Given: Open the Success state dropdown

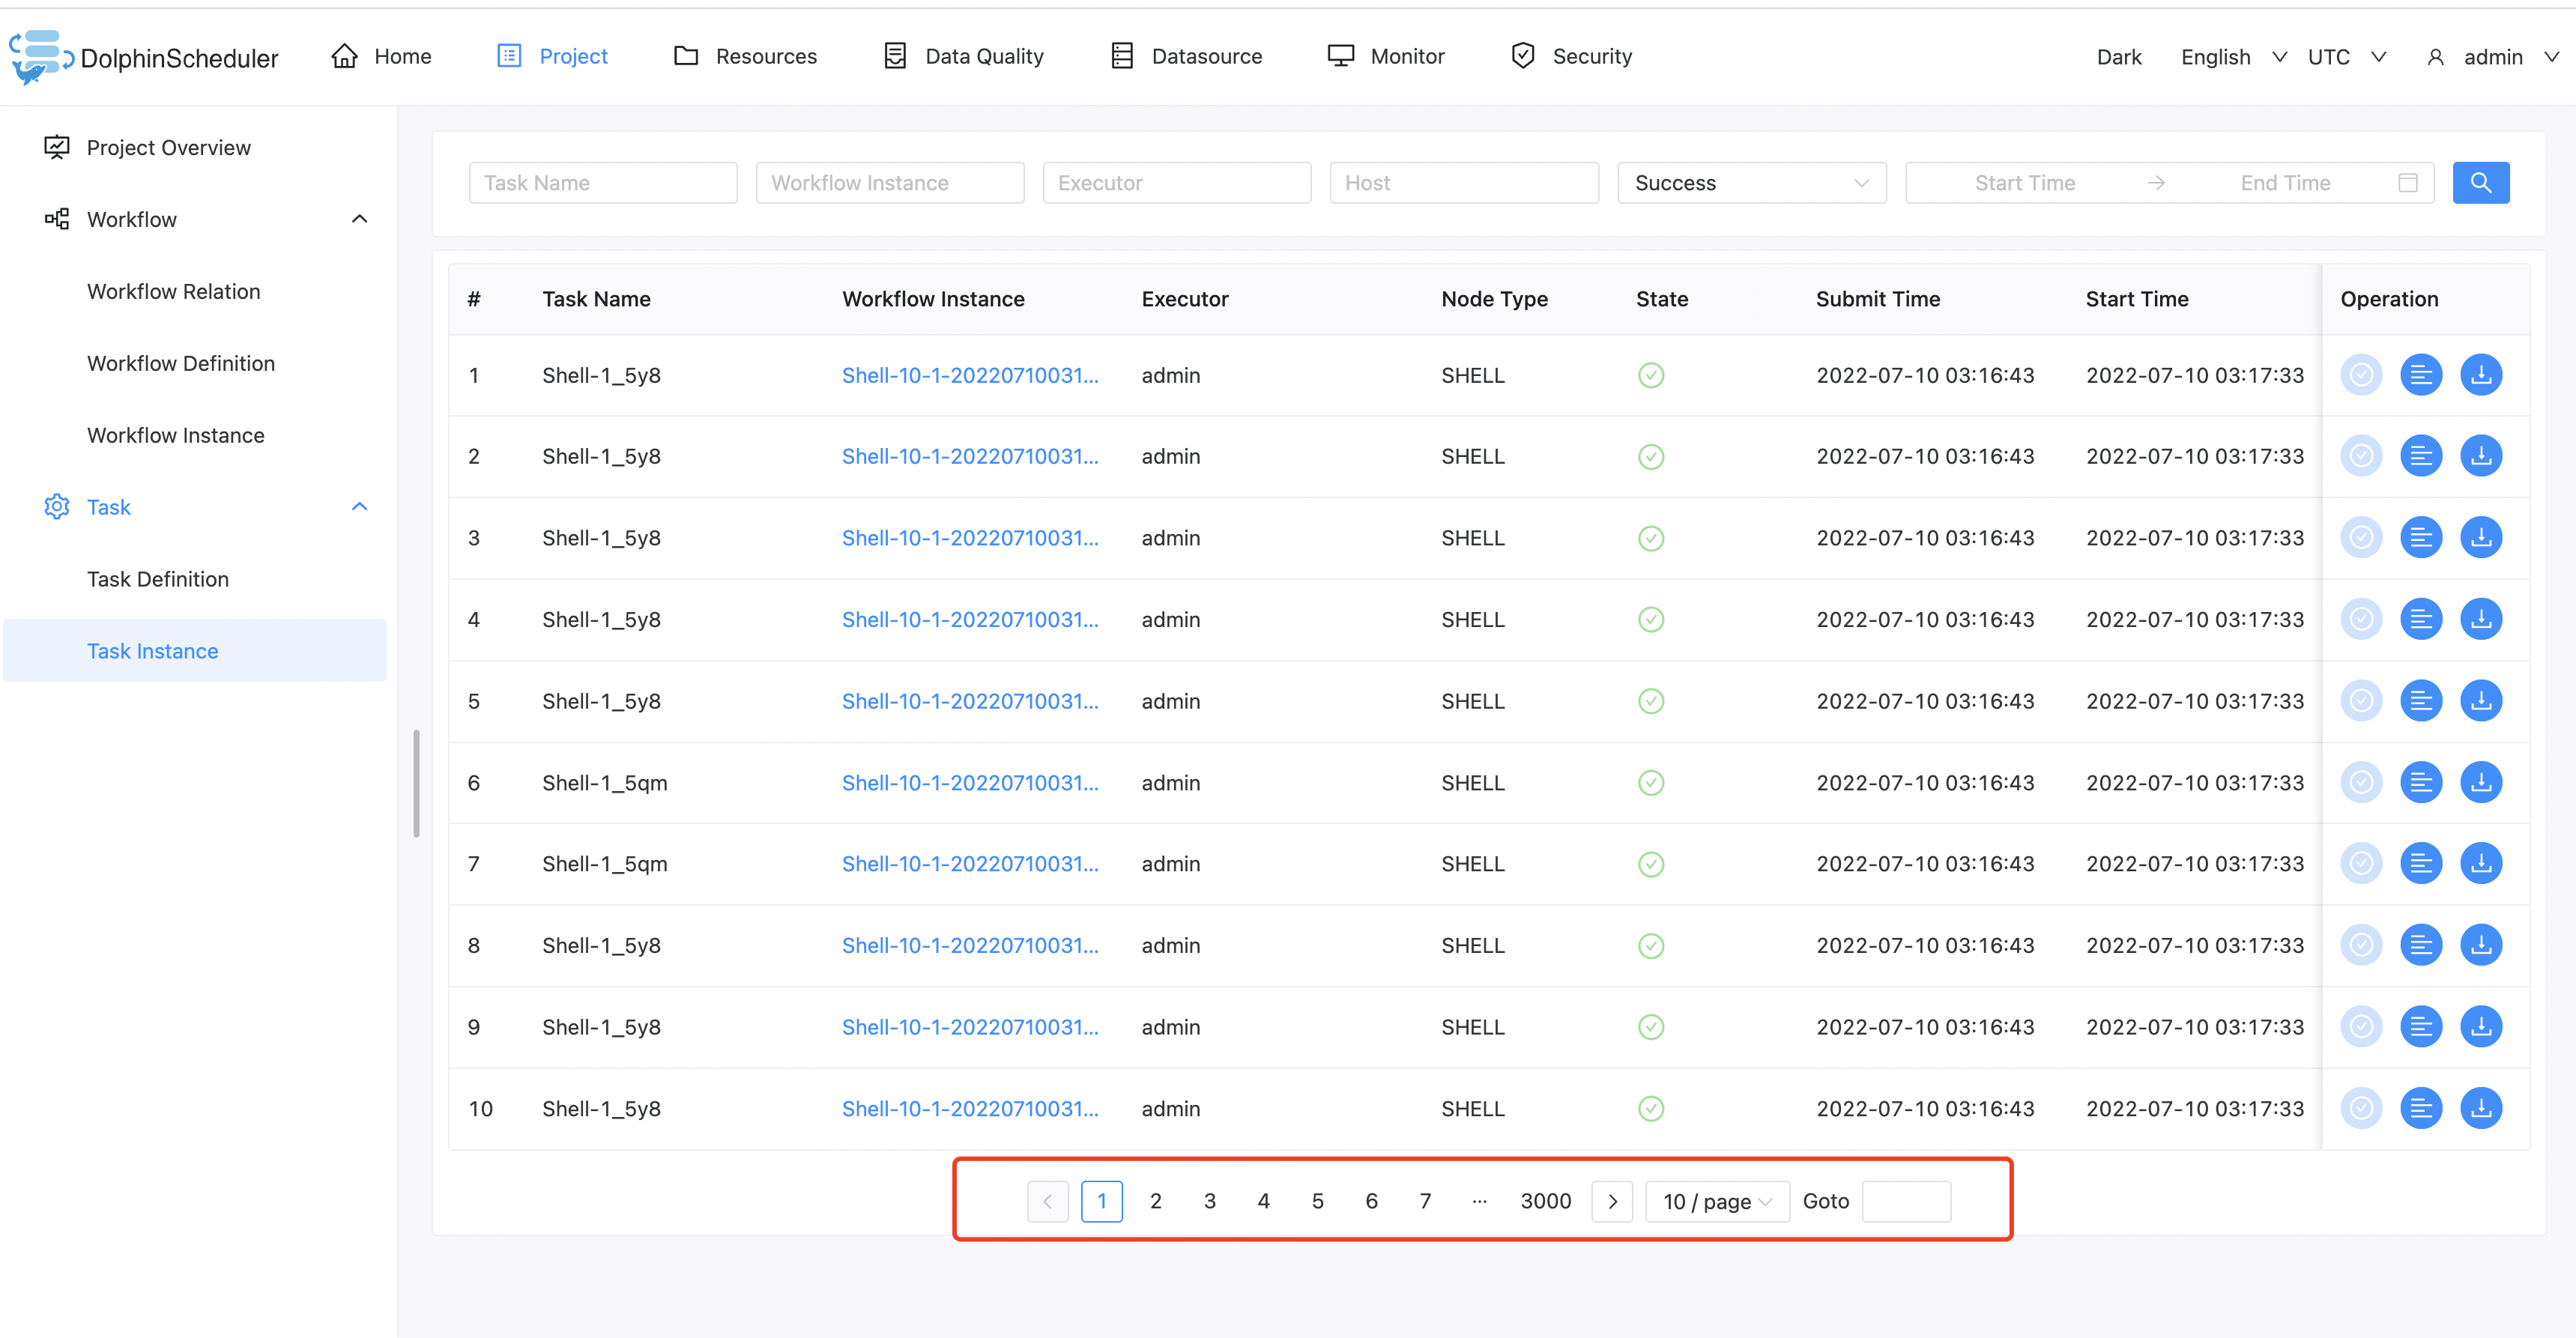Looking at the screenshot, I should click(1751, 183).
